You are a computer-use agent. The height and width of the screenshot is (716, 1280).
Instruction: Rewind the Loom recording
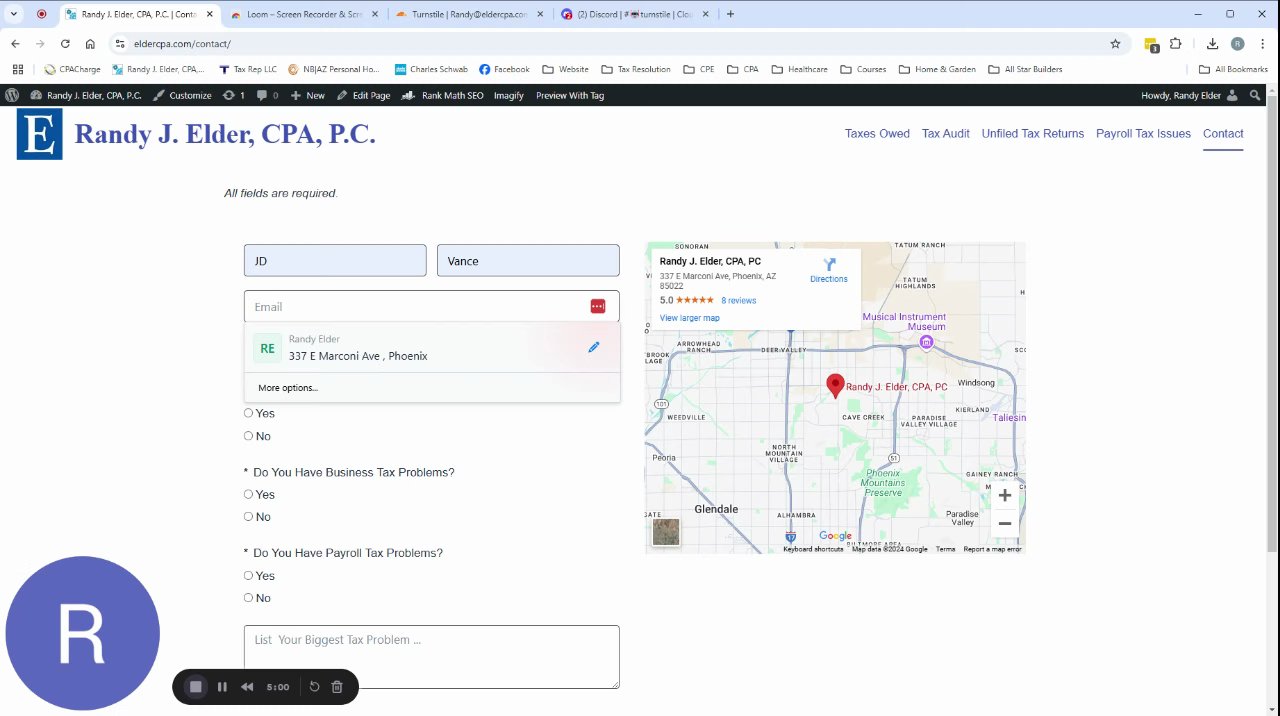247,687
